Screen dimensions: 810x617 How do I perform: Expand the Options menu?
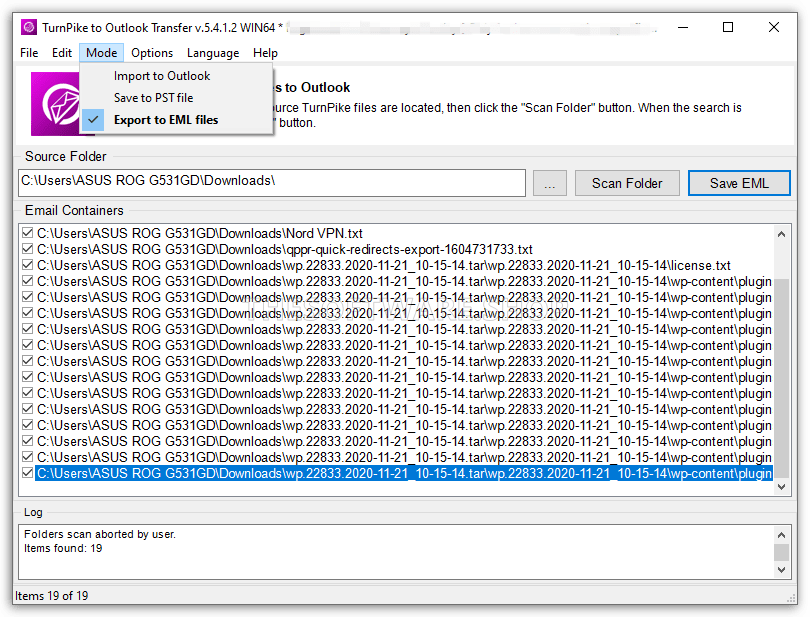pyautogui.click(x=152, y=53)
